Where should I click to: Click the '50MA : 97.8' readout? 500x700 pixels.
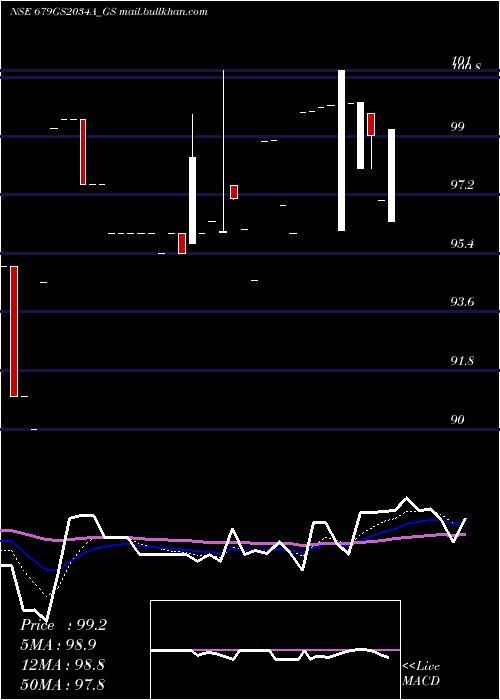tap(63, 684)
